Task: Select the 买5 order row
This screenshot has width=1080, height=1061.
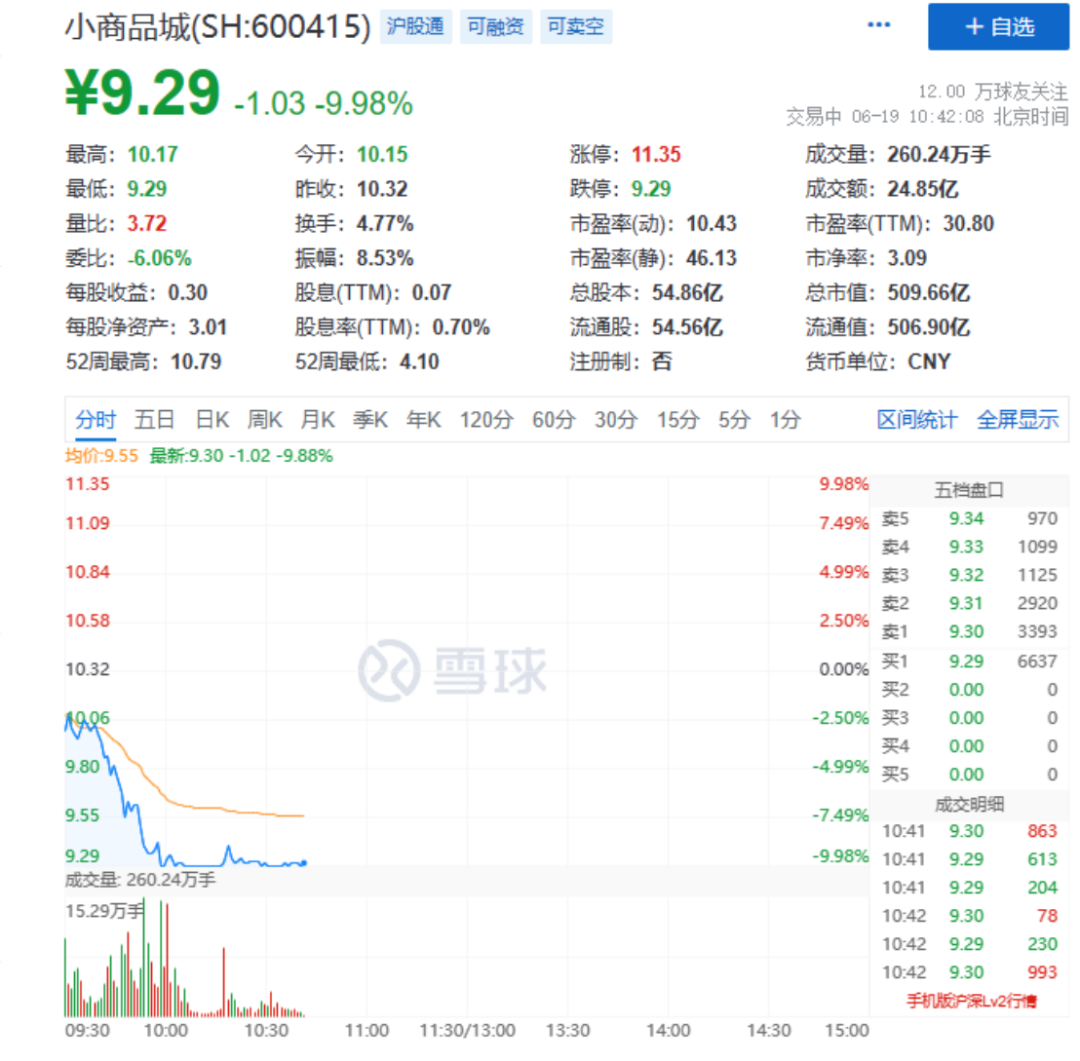Action: pos(969,774)
